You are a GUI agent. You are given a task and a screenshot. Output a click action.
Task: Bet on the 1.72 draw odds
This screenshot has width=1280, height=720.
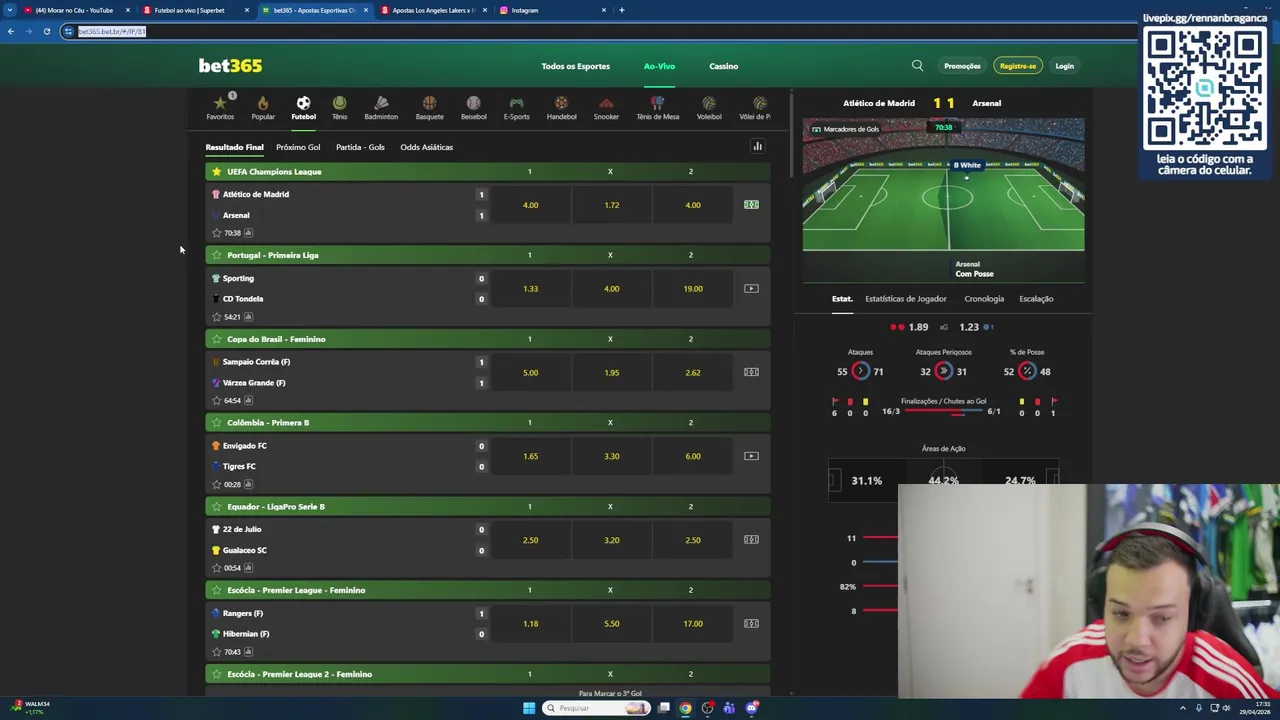611,205
